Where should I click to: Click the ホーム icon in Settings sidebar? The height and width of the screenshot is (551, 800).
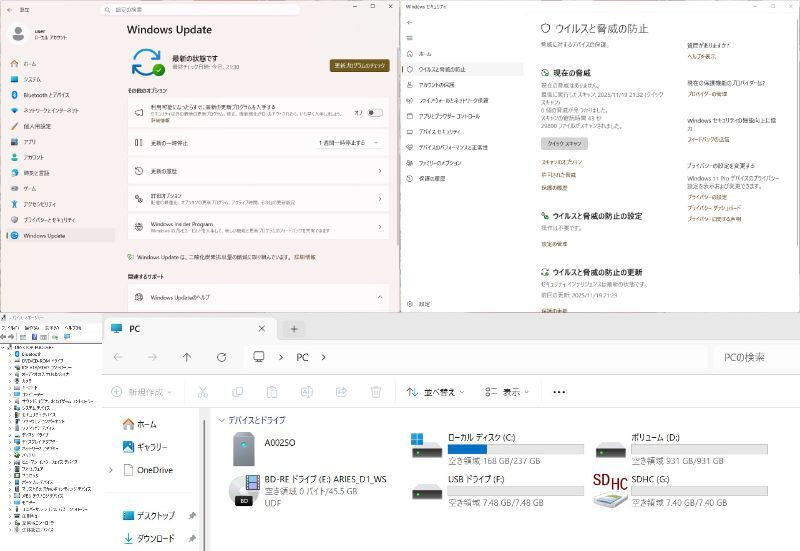point(14,64)
